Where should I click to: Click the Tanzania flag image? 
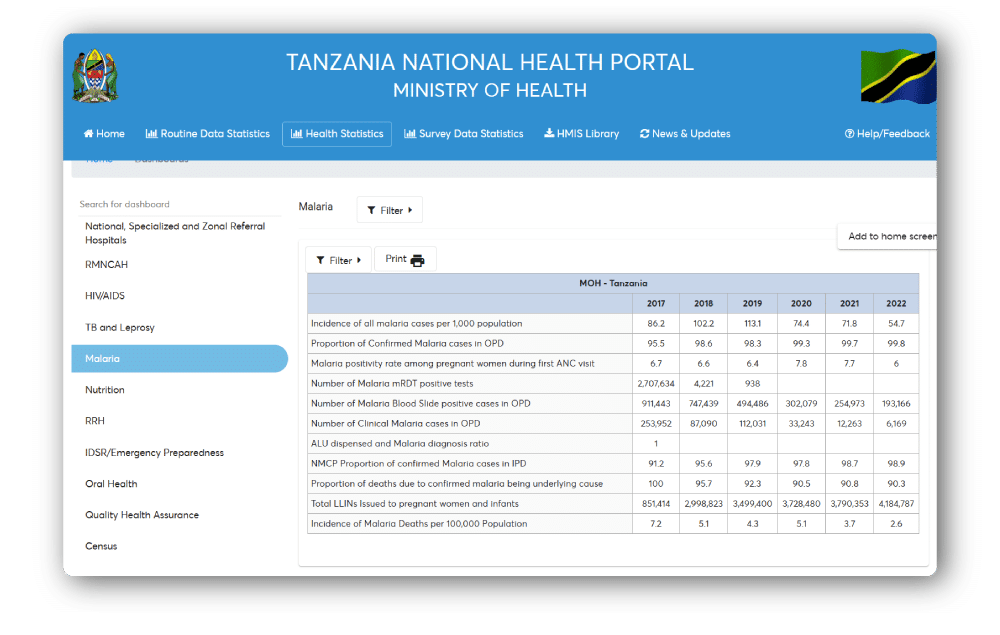898,77
